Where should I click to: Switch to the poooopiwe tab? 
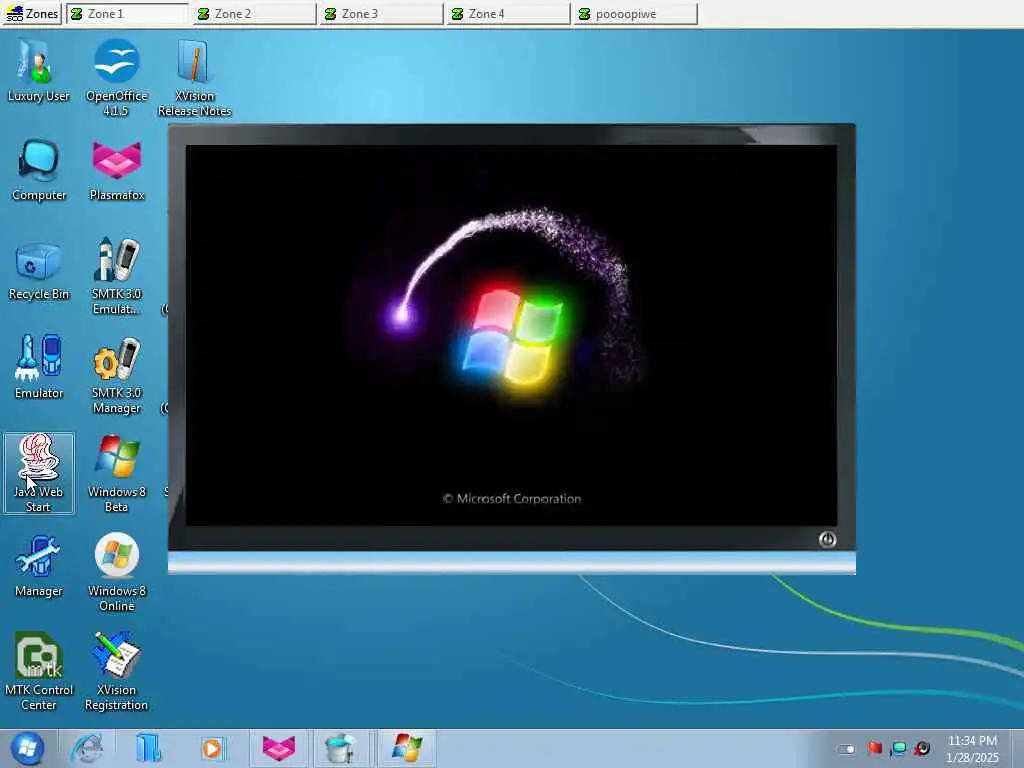point(635,14)
